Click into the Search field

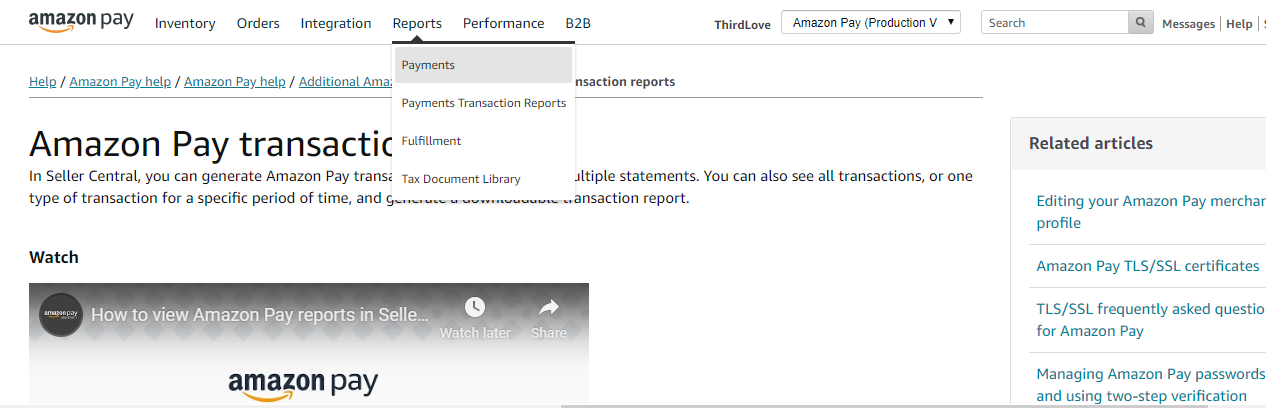click(1054, 23)
